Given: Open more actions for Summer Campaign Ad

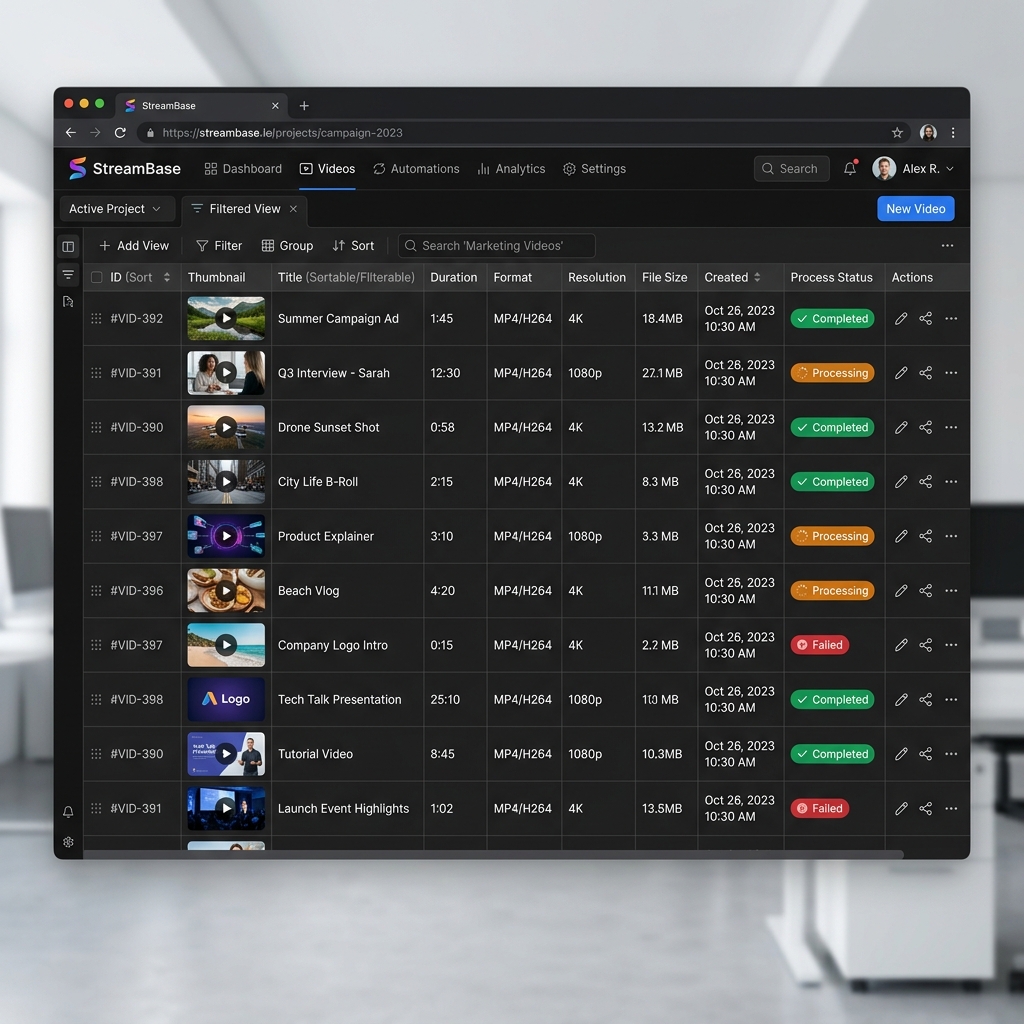Looking at the screenshot, I should pyautogui.click(x=951, y=319).
